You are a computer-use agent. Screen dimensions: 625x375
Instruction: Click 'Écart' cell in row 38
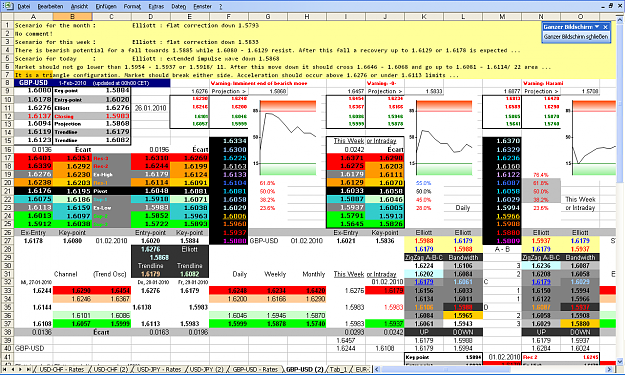coord(101,332)
